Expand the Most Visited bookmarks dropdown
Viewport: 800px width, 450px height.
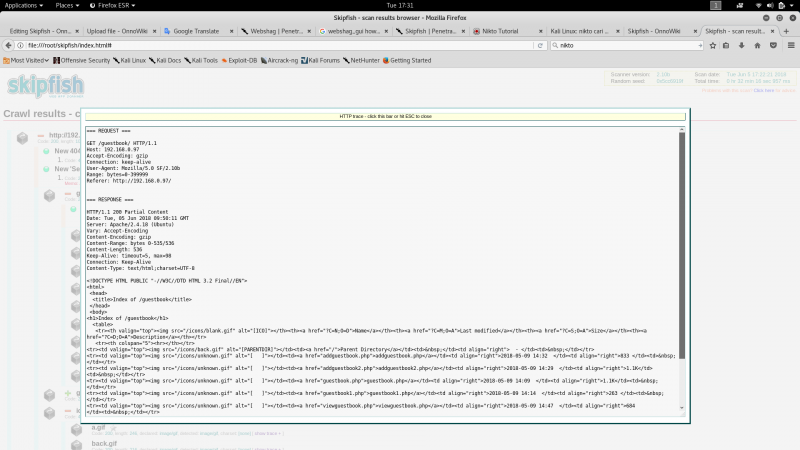26,60
